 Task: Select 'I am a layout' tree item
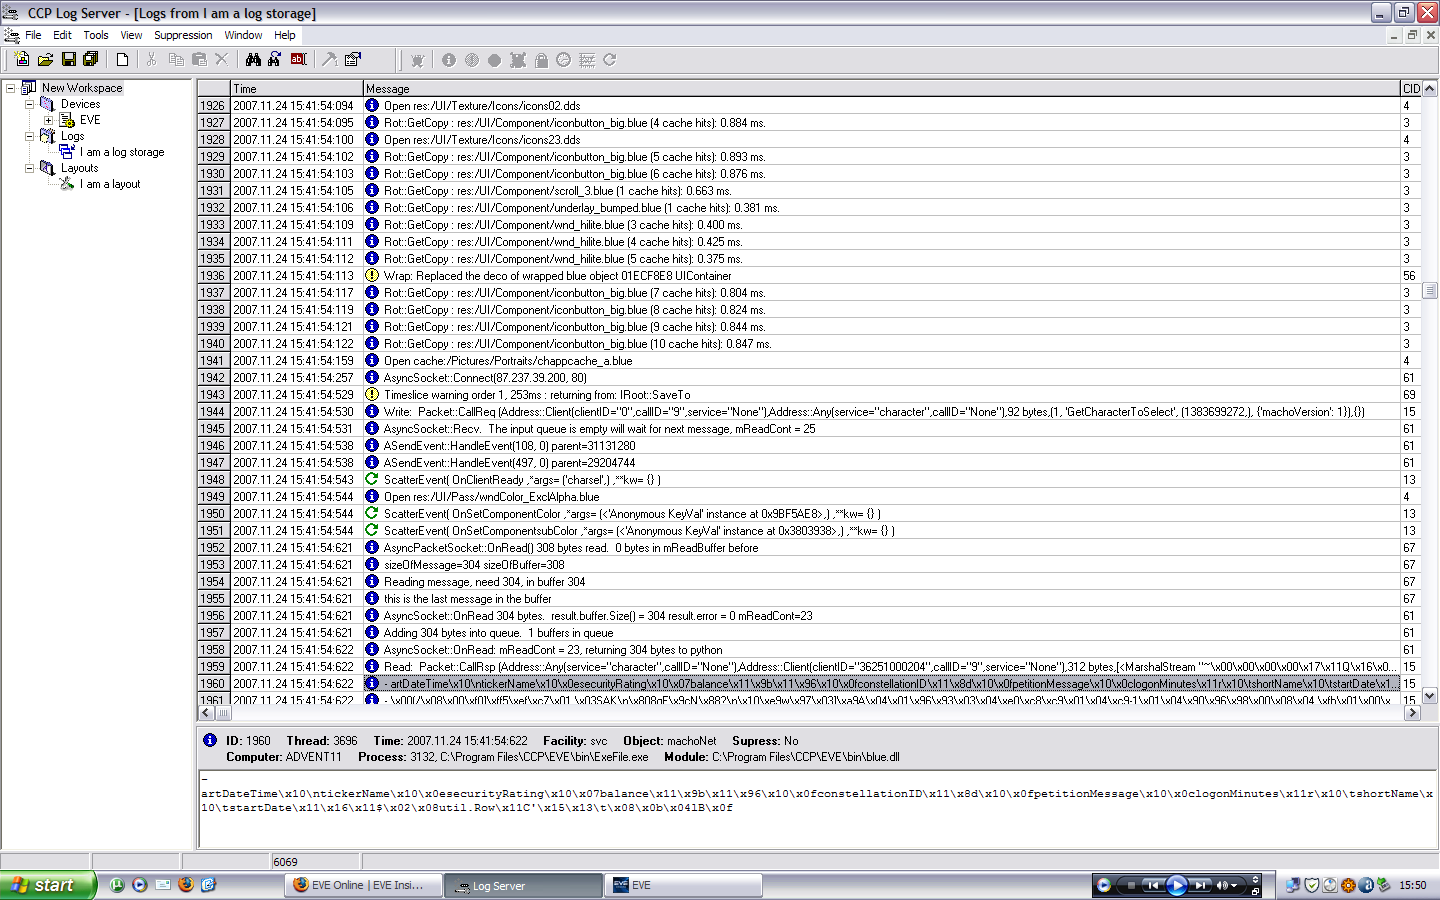click(x=112, y=184)
